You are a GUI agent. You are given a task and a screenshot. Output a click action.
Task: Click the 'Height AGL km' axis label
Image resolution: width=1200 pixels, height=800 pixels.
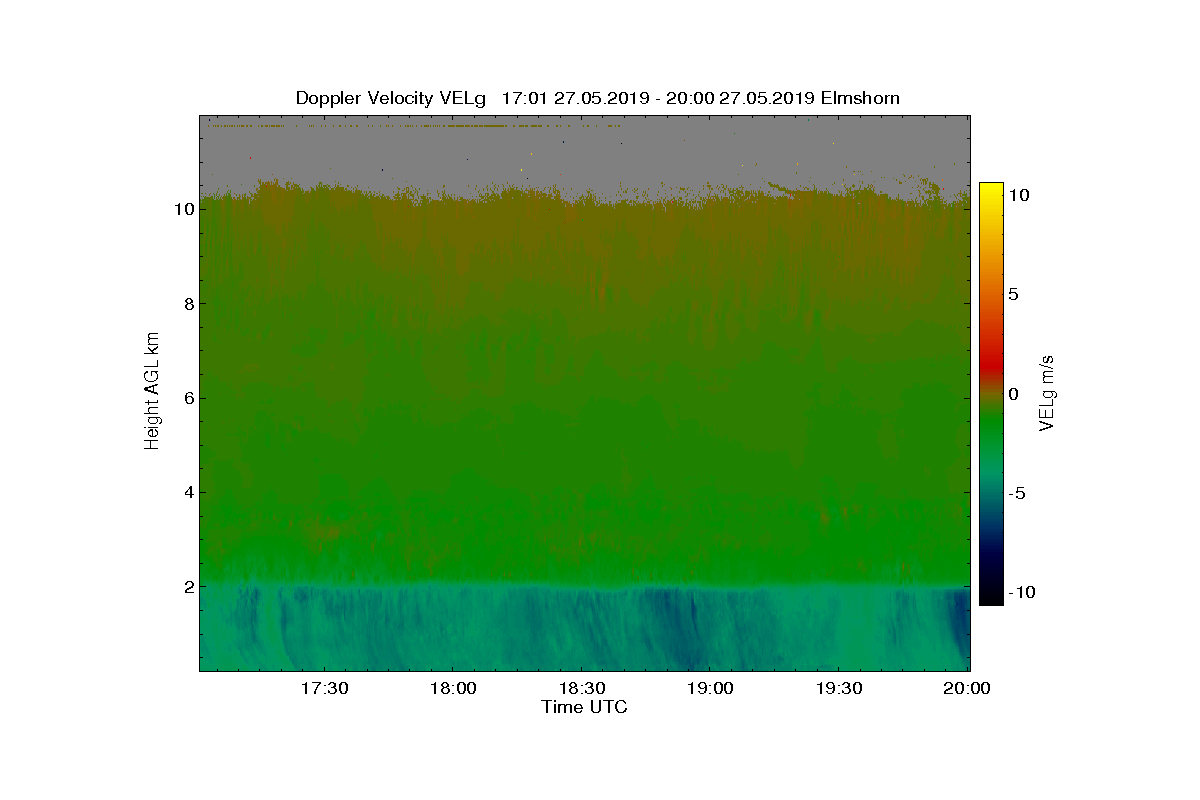[x=153, y=393]
